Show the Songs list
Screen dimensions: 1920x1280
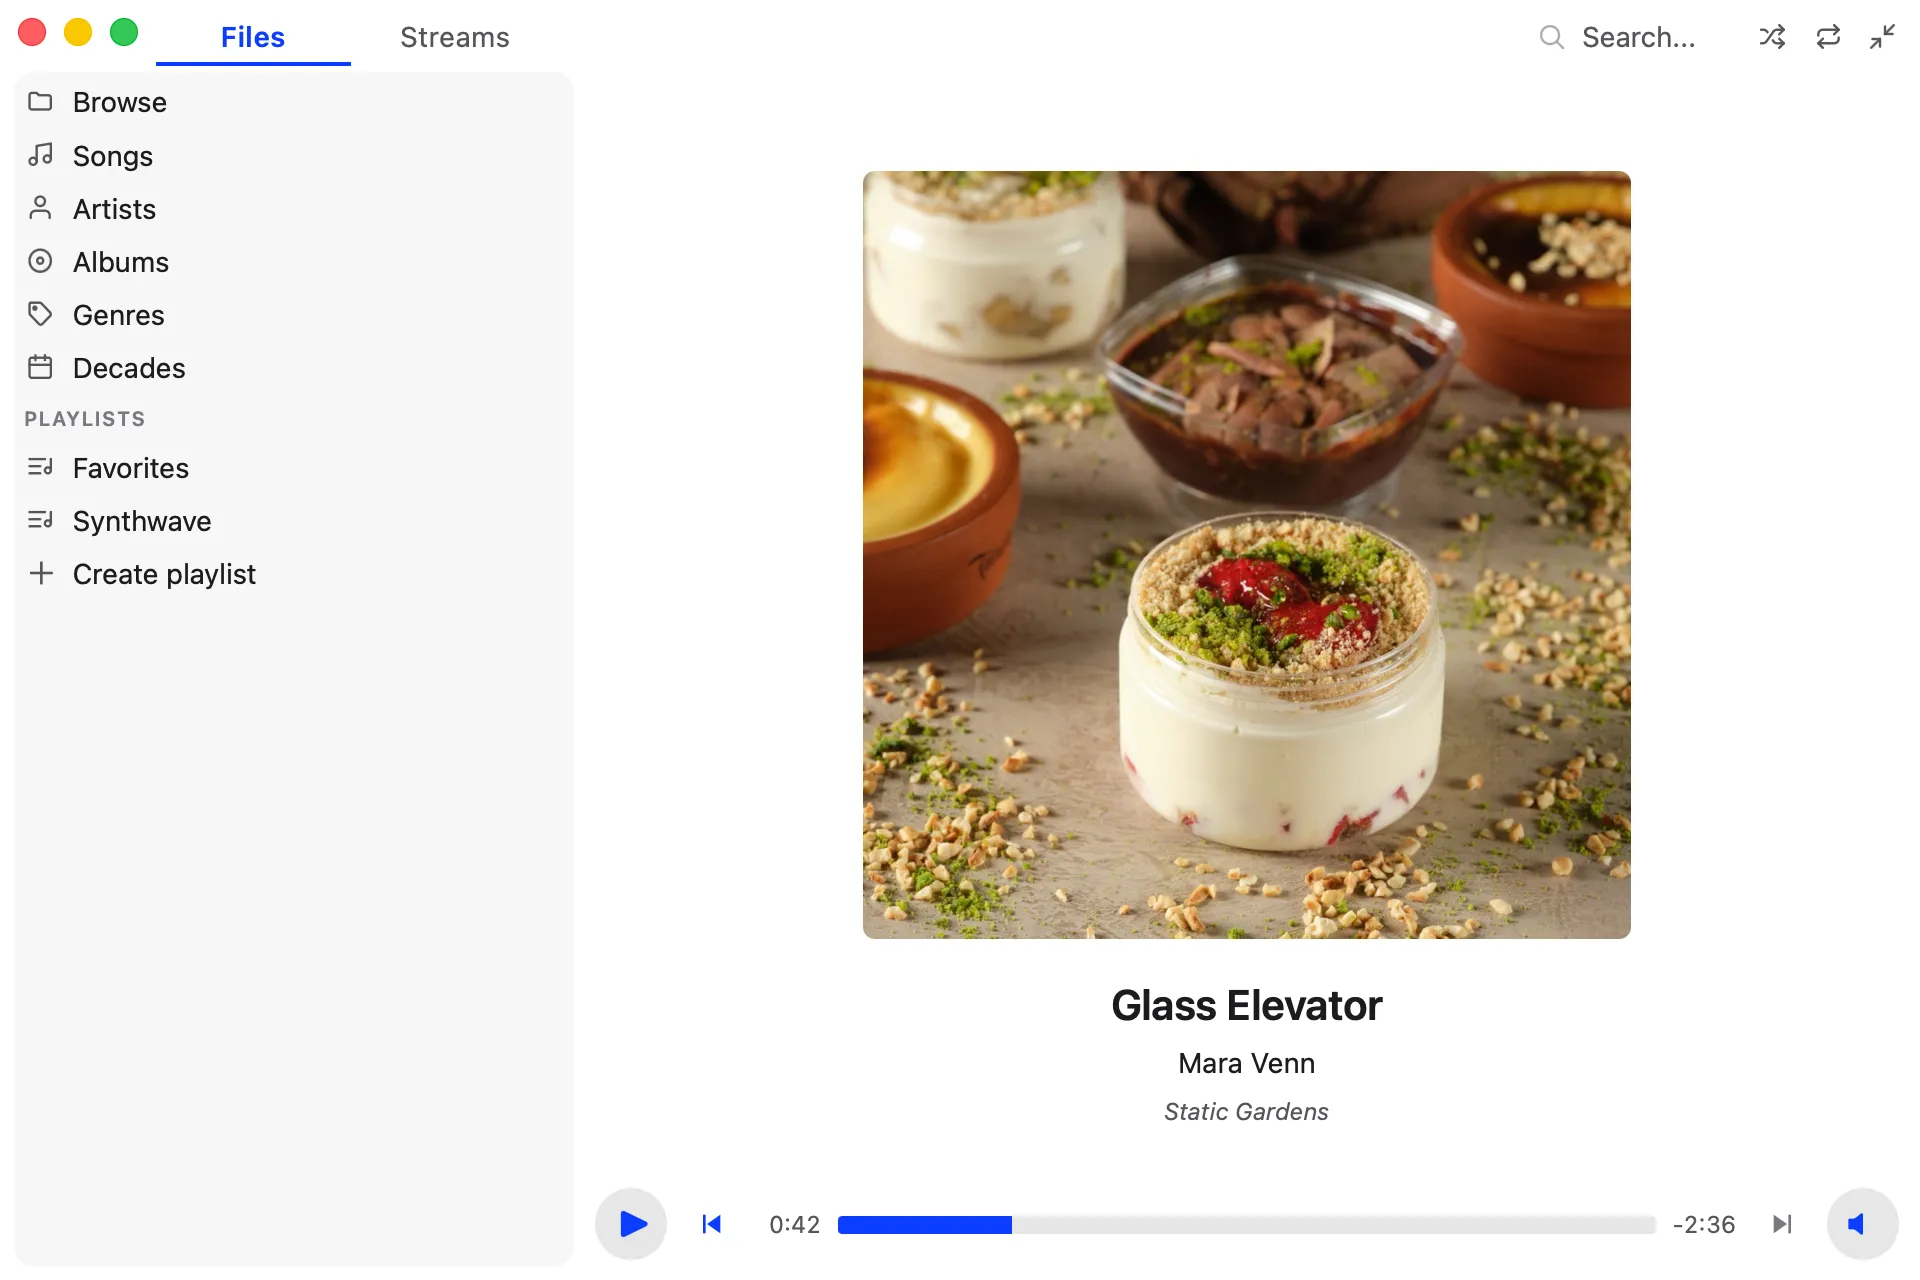click(294, 155)
